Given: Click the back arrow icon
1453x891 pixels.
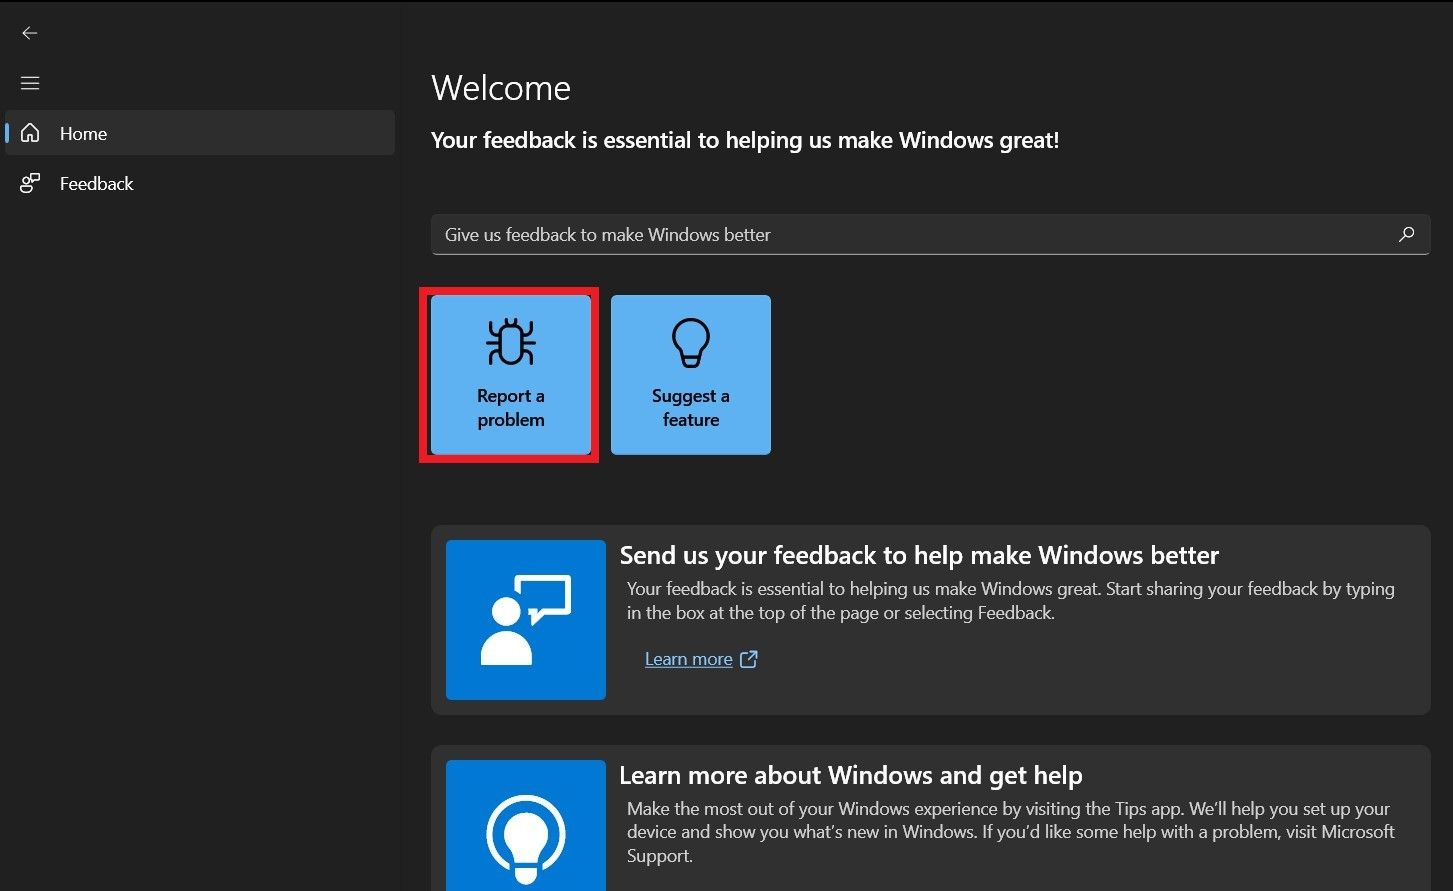Looking at the screenshot, I should pyautogui.click(x=30, y=33).
